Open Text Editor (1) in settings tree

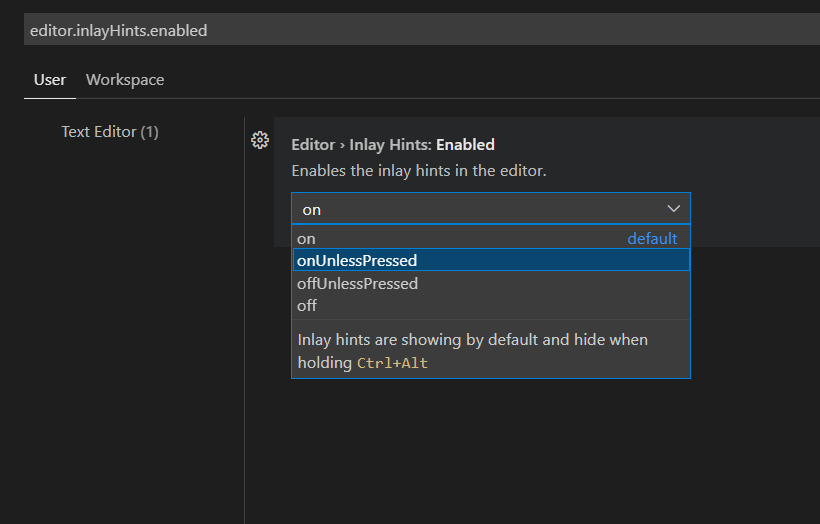pyautogui.click(x=110, y=132)
